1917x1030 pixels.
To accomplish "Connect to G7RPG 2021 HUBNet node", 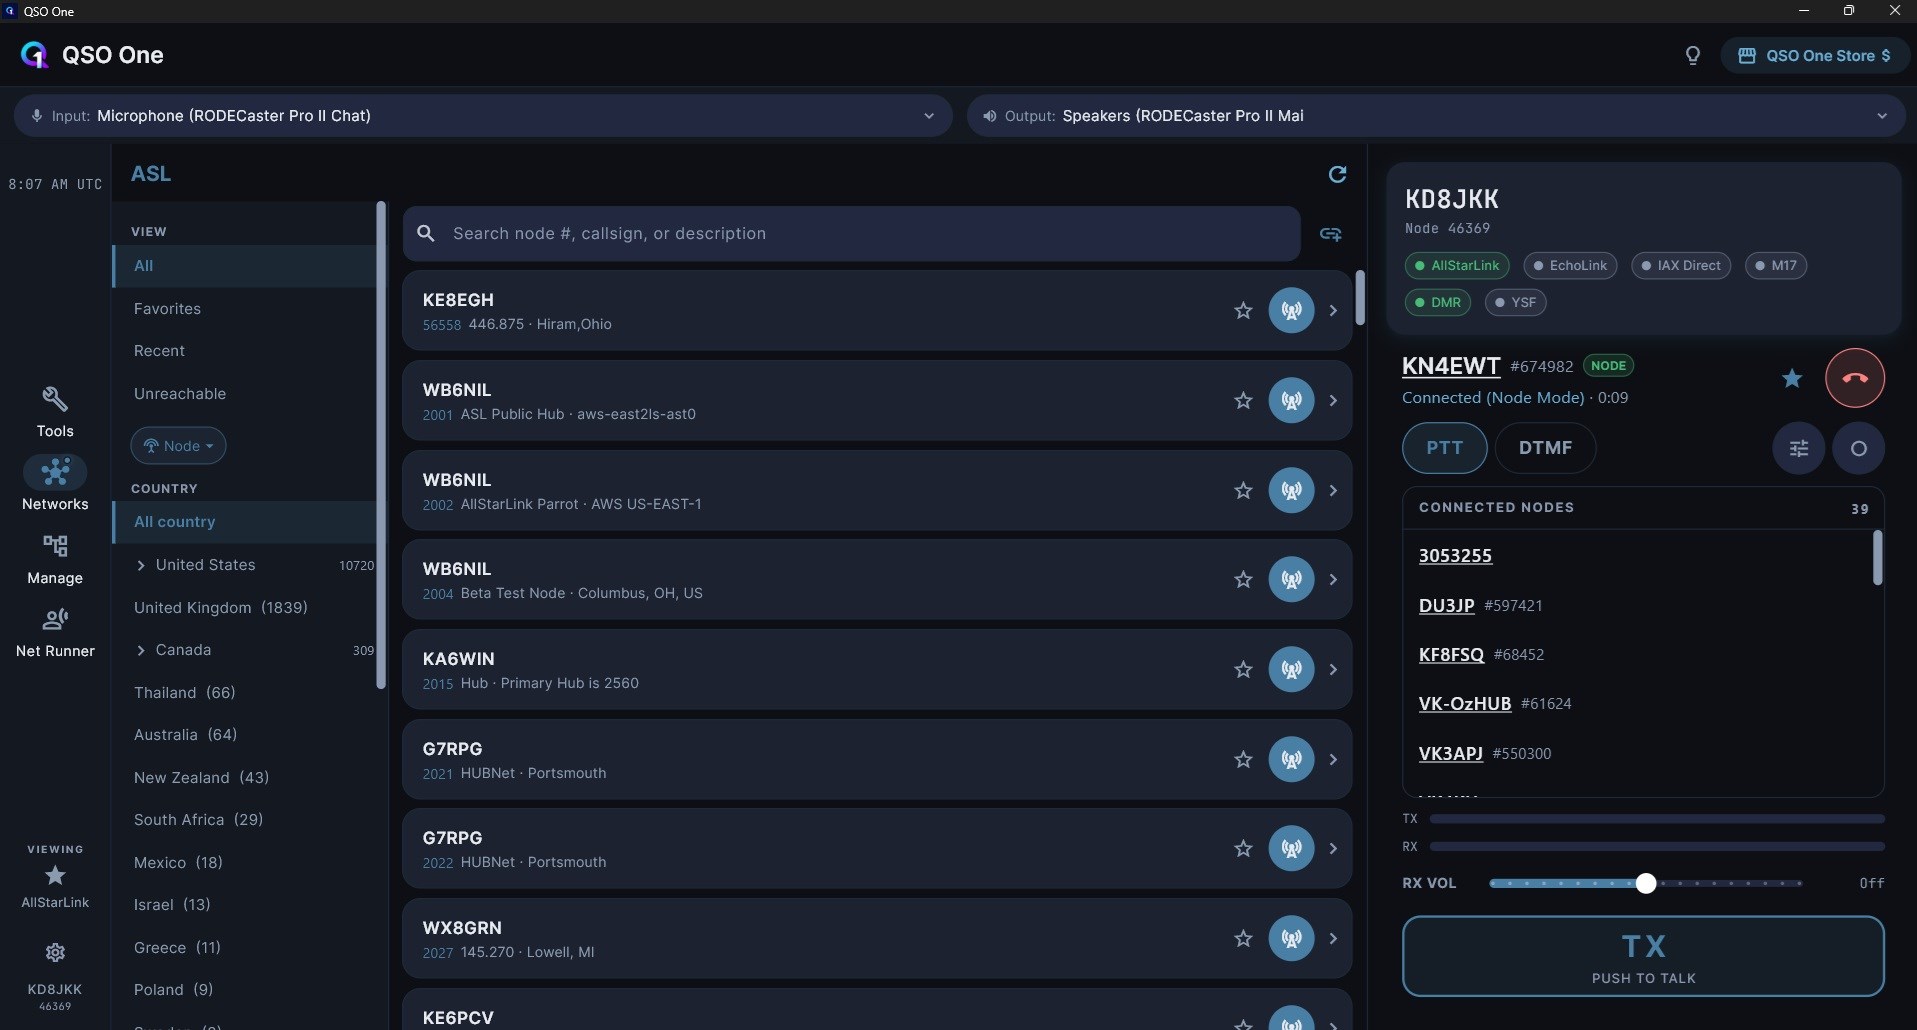I will [x=1291, y=759].
